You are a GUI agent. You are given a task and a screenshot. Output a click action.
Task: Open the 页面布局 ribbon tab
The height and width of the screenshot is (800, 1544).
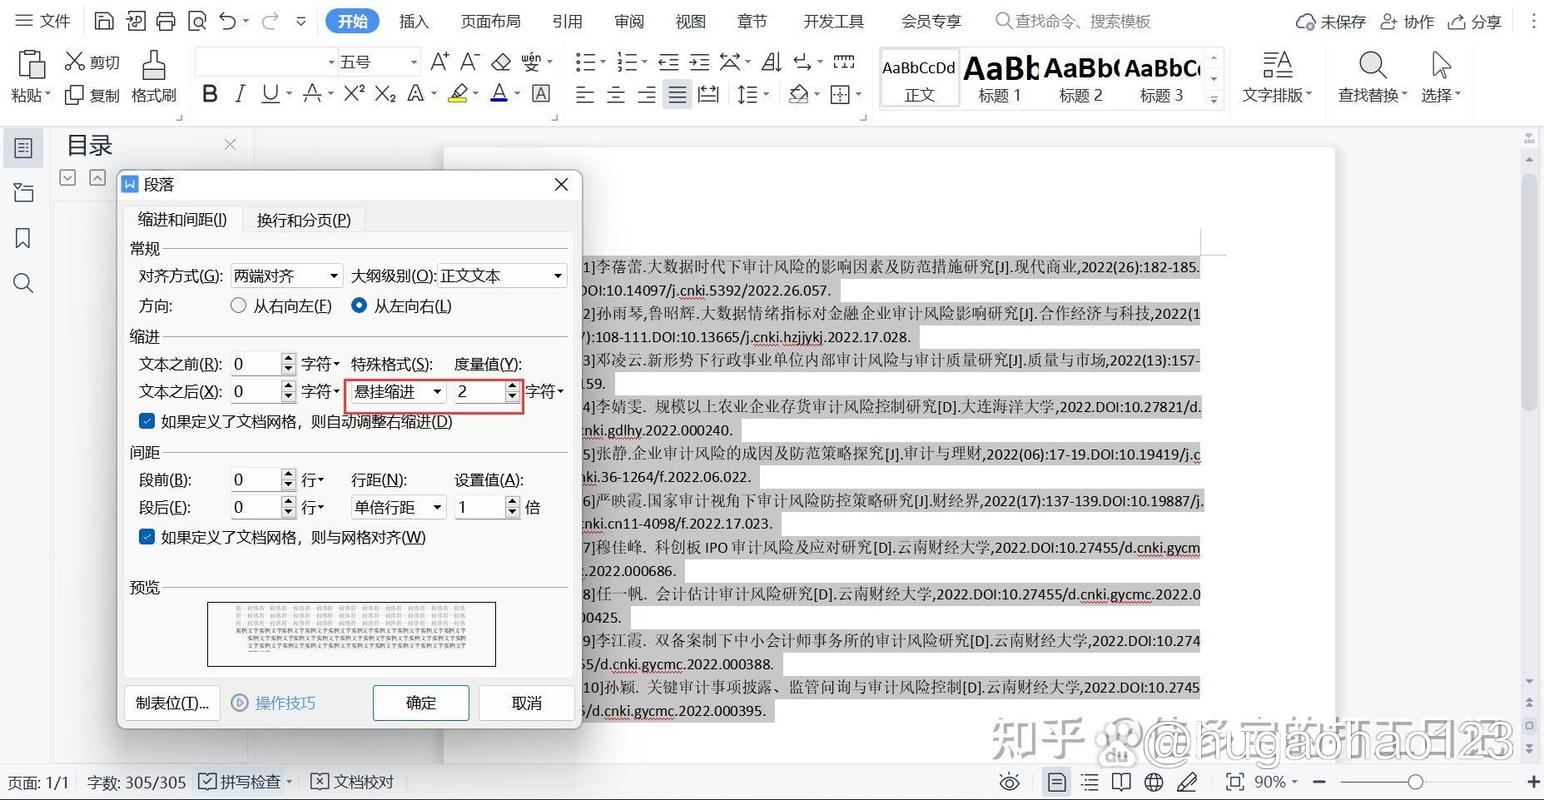[490, 21]
